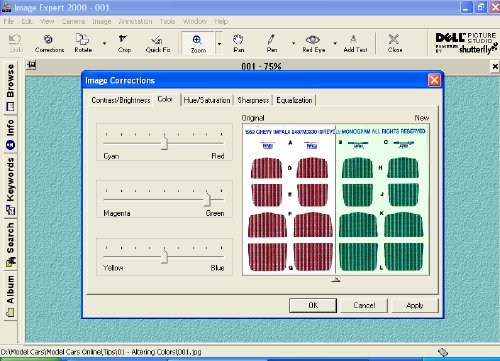500x361 pixels.
Task: Switch to the Equalization tab
Action: [294, 100]
